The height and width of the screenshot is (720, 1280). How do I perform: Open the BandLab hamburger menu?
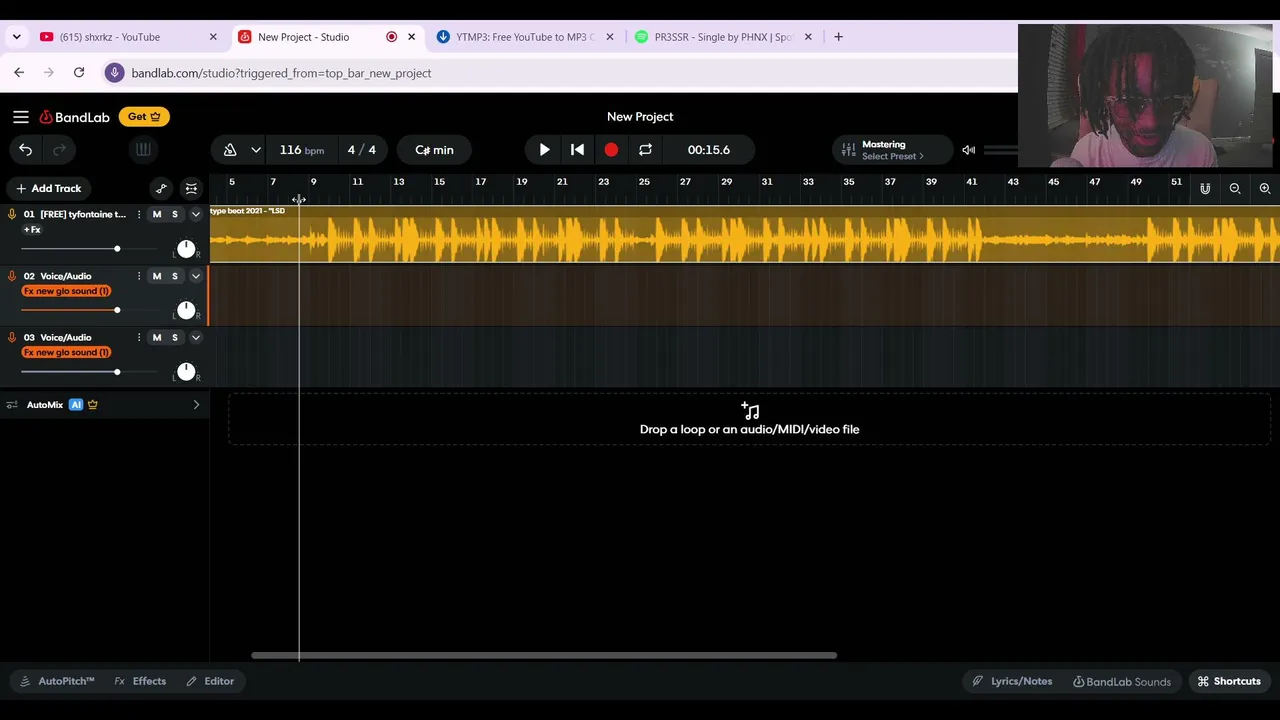click(x=20, y=117)
